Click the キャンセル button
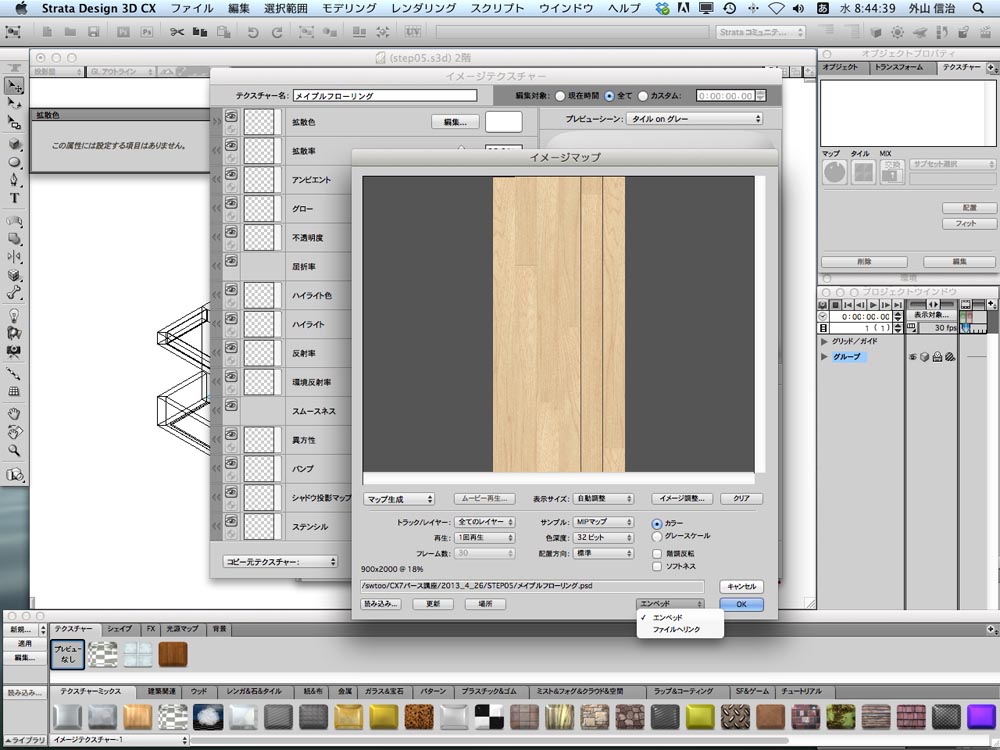 point(741,586)
